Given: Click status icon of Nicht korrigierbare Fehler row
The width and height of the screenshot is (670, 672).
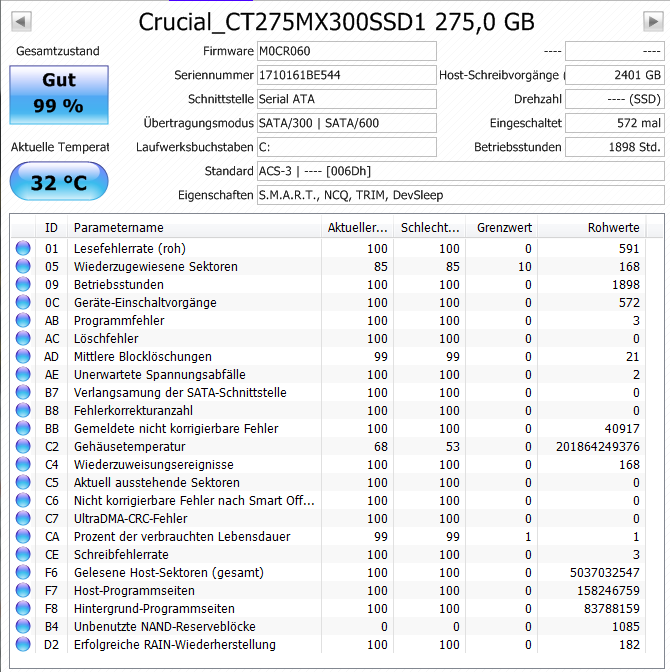Looking at the screenshot, I should click(x=23, y=500).
